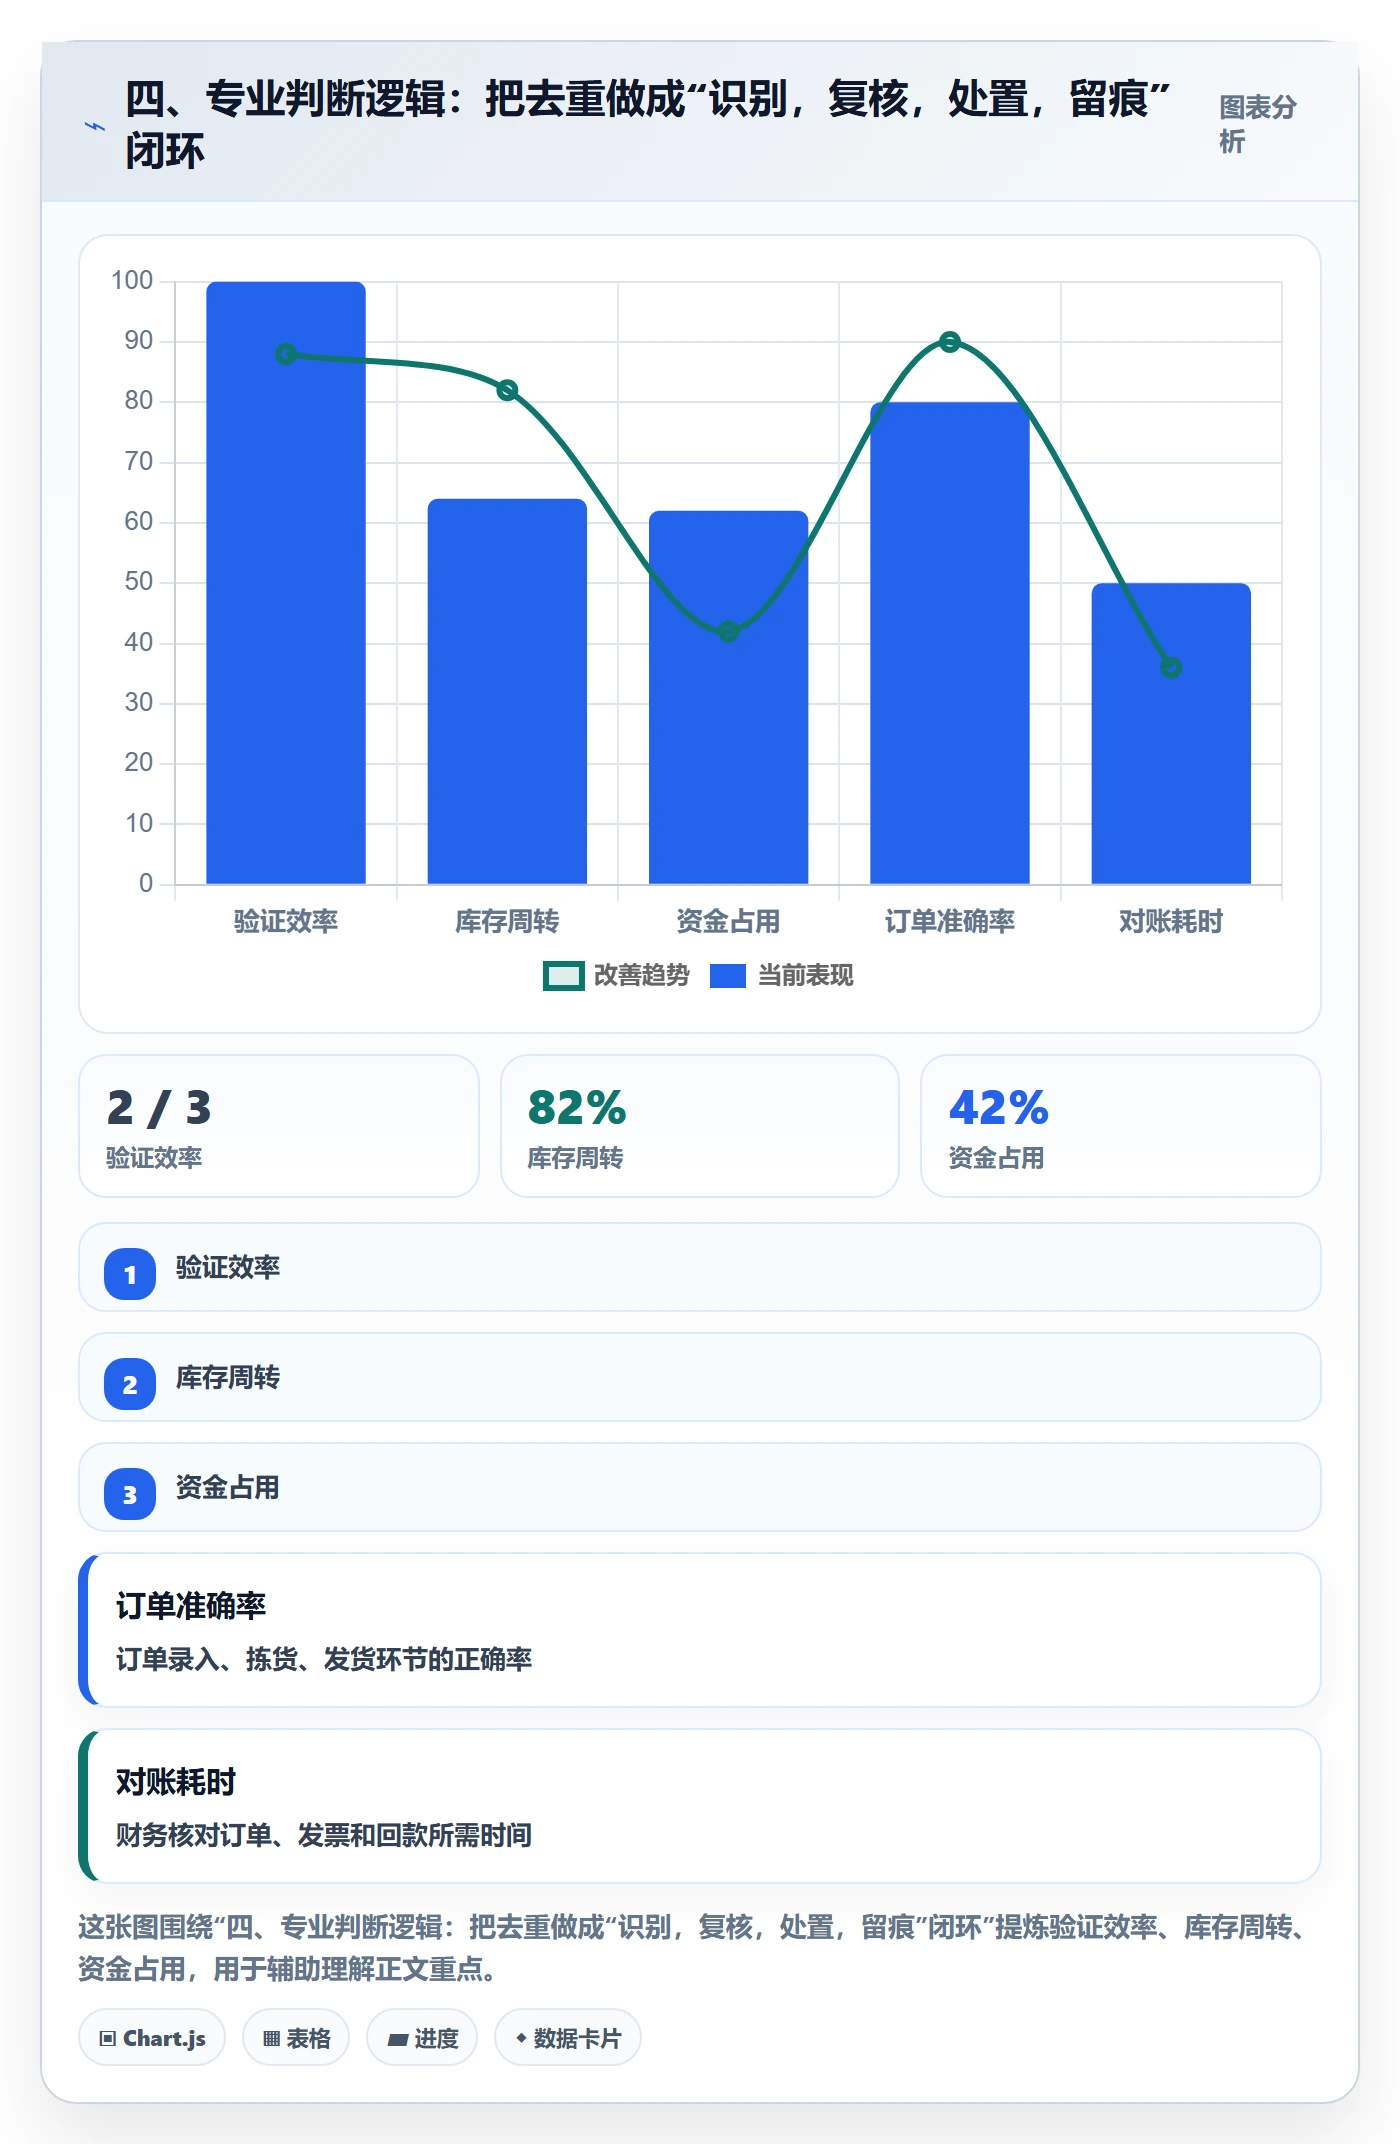Toggle the 改善趋势 legend swatch
This screenshot has height=2144, width=1400.
point(563,976)
